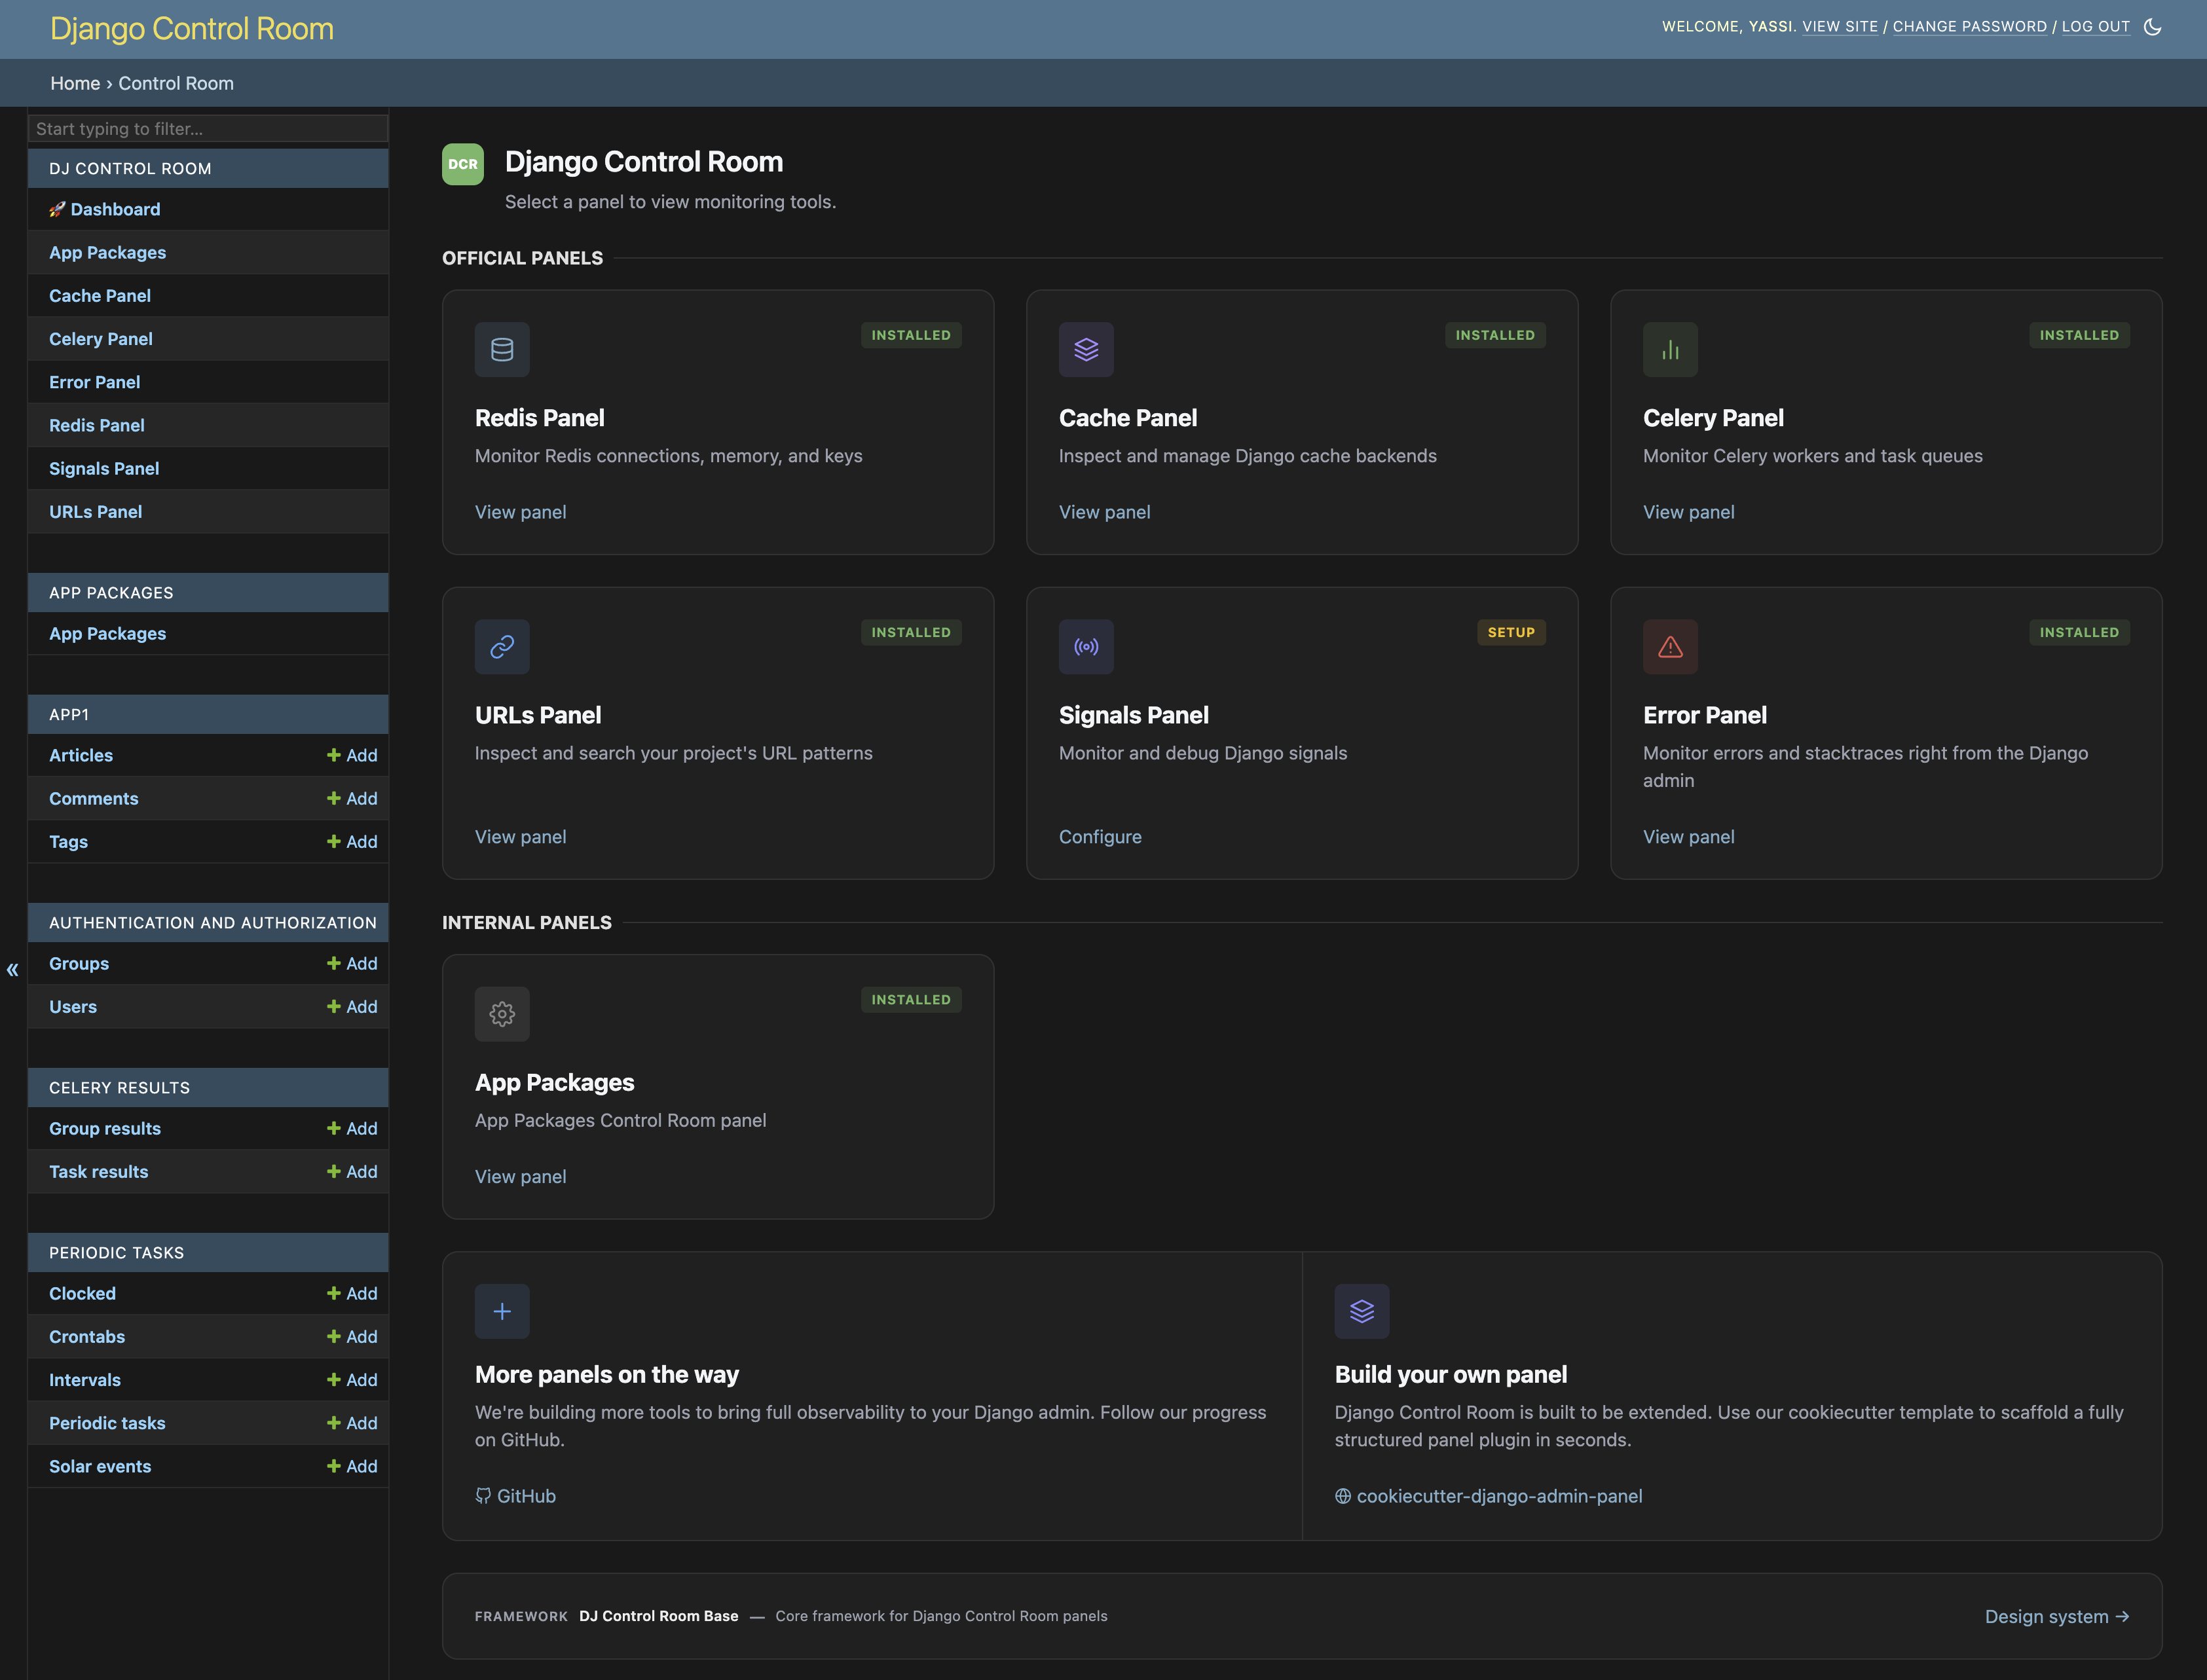Open the Authentication and Authorization section header
Viewport: 2207px width, 1680px height.
pyautogui.click(x=213, y=923)
